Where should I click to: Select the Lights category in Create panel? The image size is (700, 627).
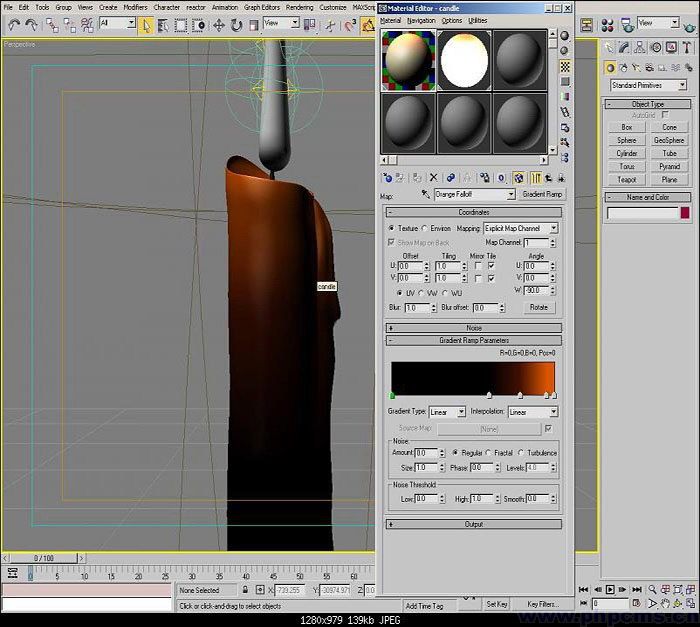pyautogui.click(x=637, y=68)
